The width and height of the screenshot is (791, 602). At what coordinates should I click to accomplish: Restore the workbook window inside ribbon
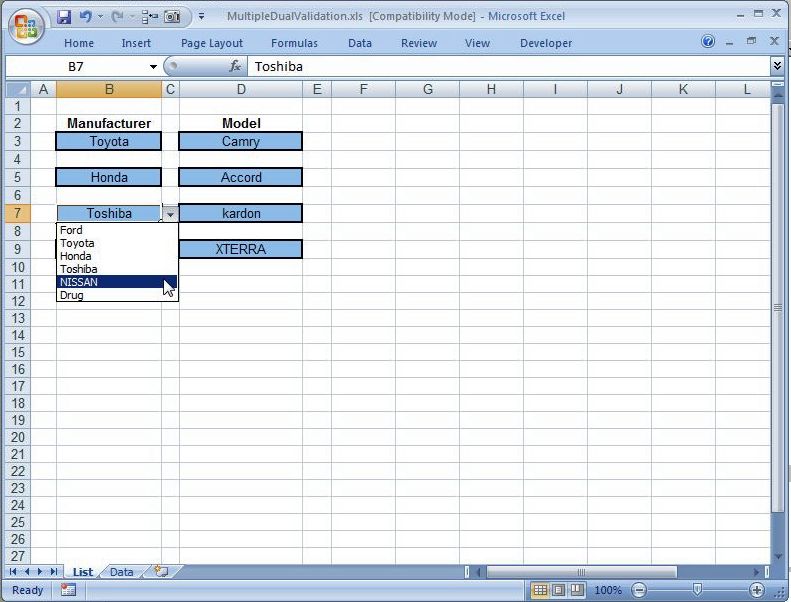click(x=752, y=41)
